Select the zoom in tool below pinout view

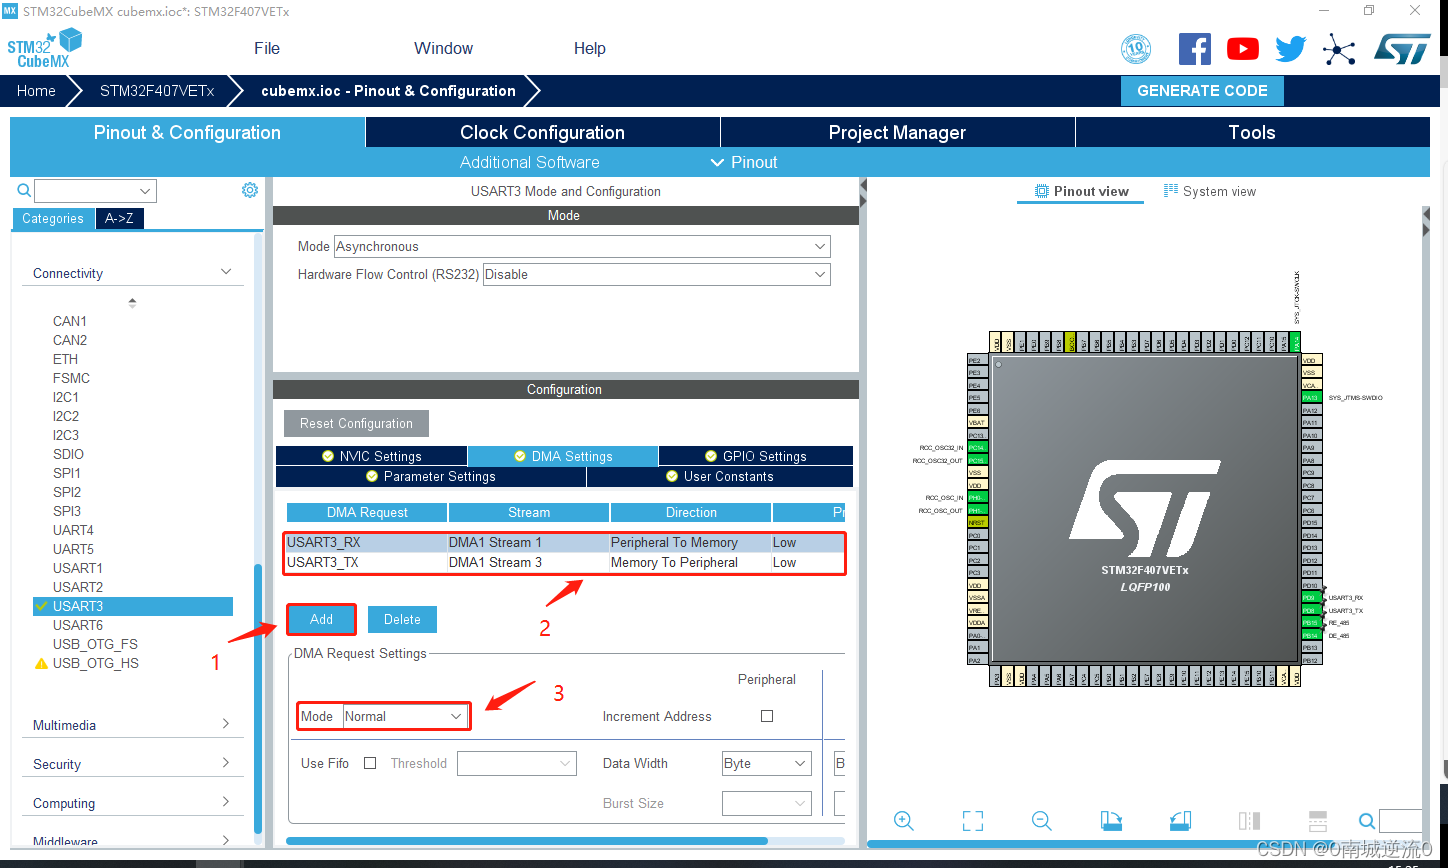(903, 820)
